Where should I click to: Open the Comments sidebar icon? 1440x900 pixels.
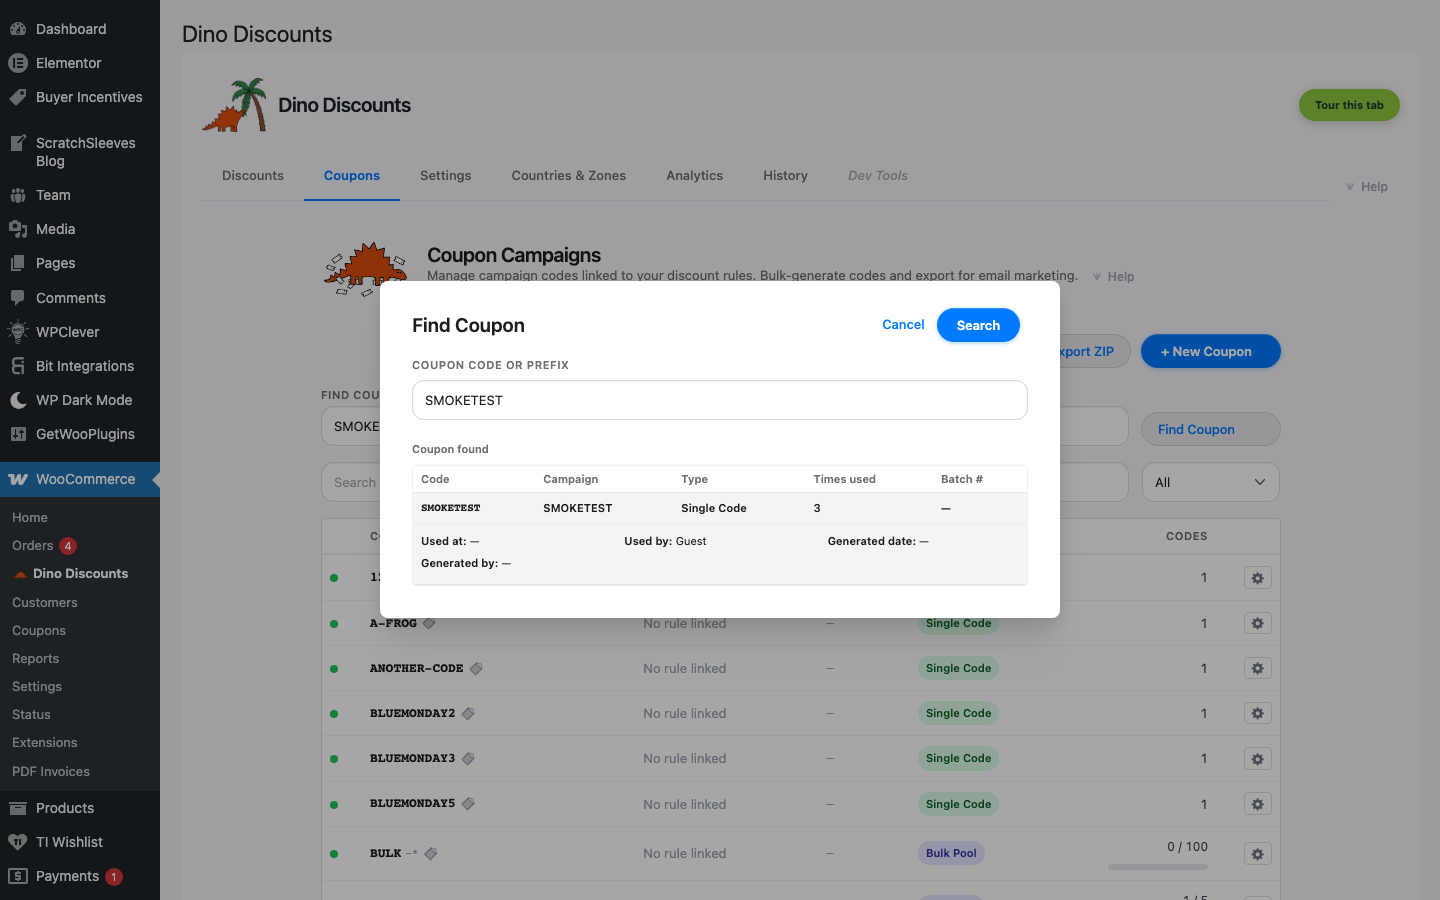(x=18, y=298)
